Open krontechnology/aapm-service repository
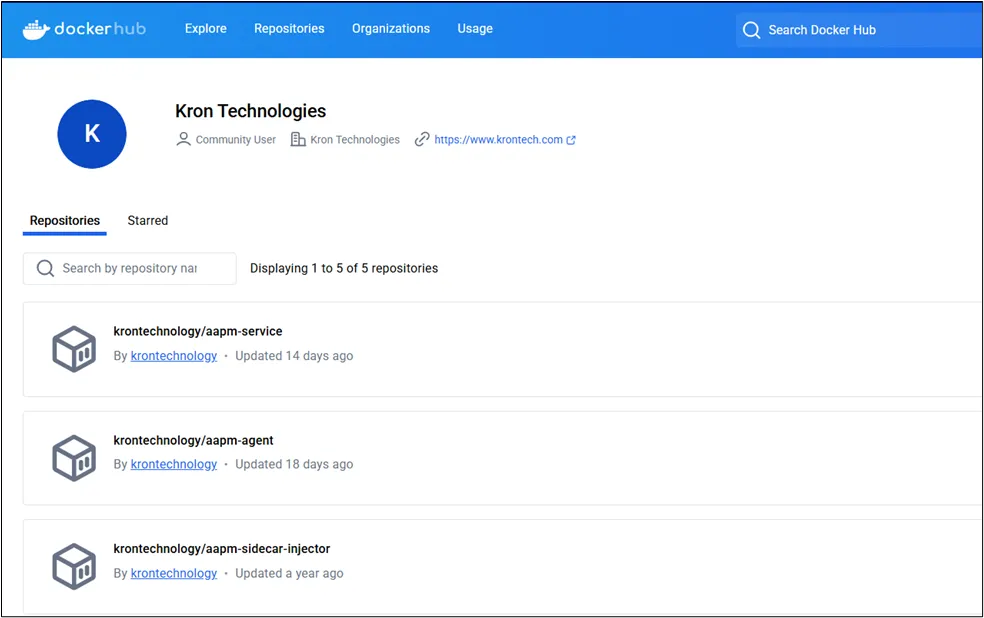Viewport: 984px width, 618px height. 198,331
